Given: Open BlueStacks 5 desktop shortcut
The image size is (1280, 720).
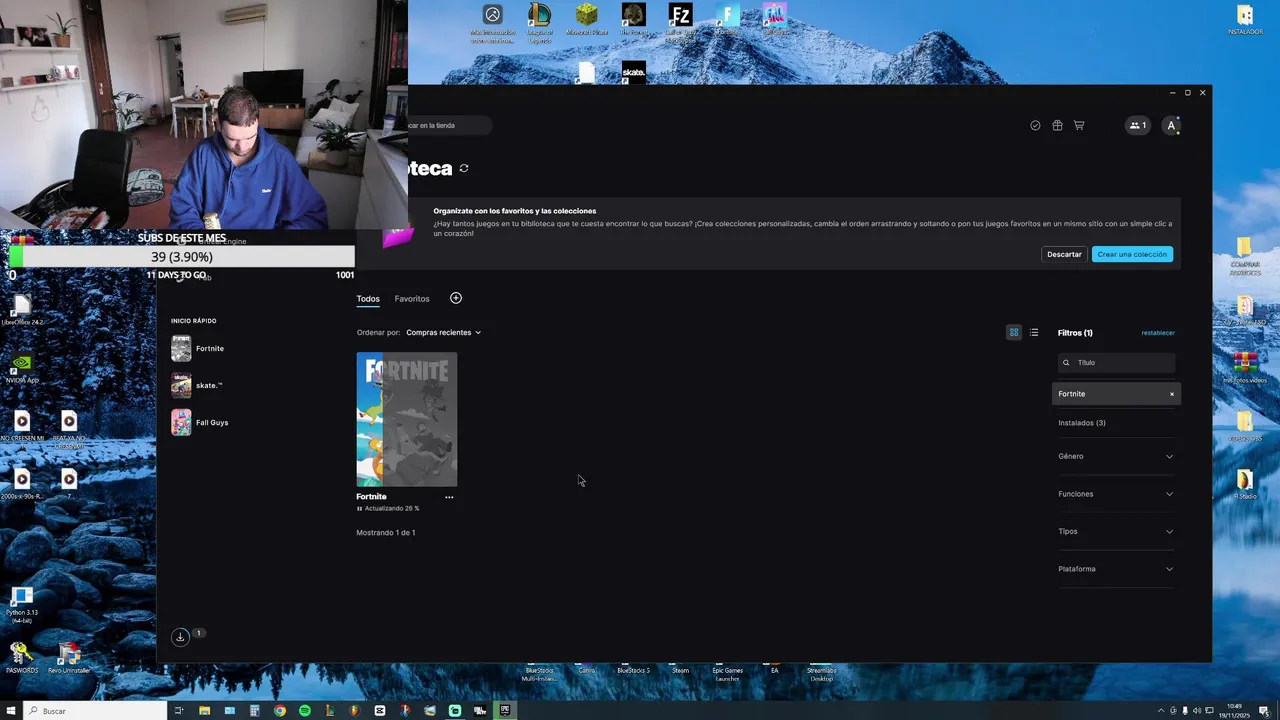Looking at the screenshot, I should pyautogui.click(x=633, y=670).
